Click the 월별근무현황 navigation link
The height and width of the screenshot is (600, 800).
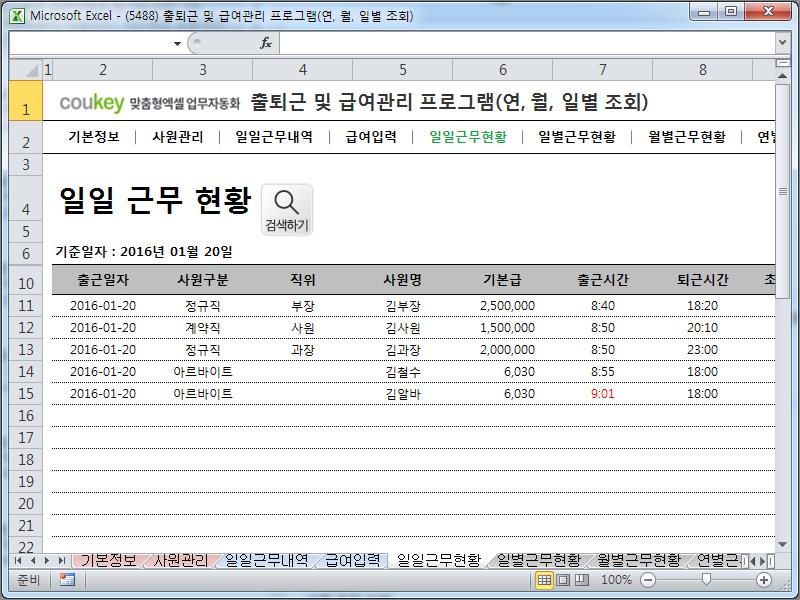pos(687,137)
